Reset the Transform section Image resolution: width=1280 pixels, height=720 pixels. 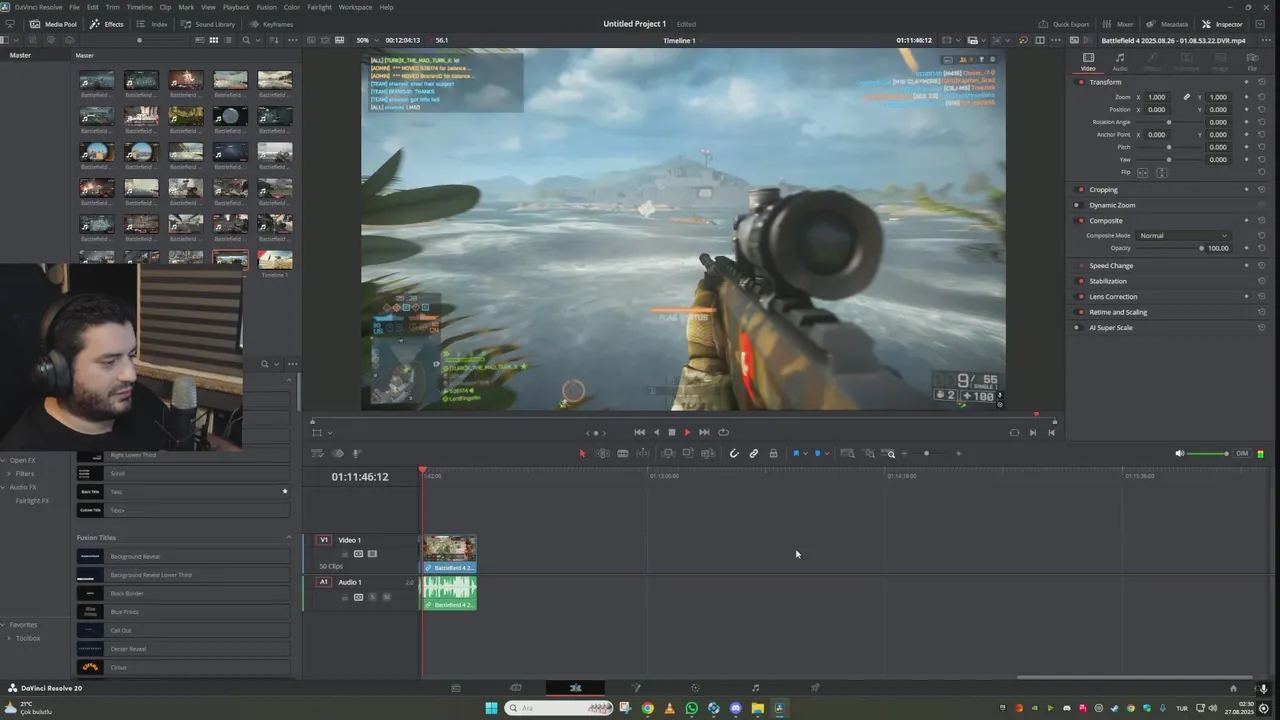click(1262, 82)
